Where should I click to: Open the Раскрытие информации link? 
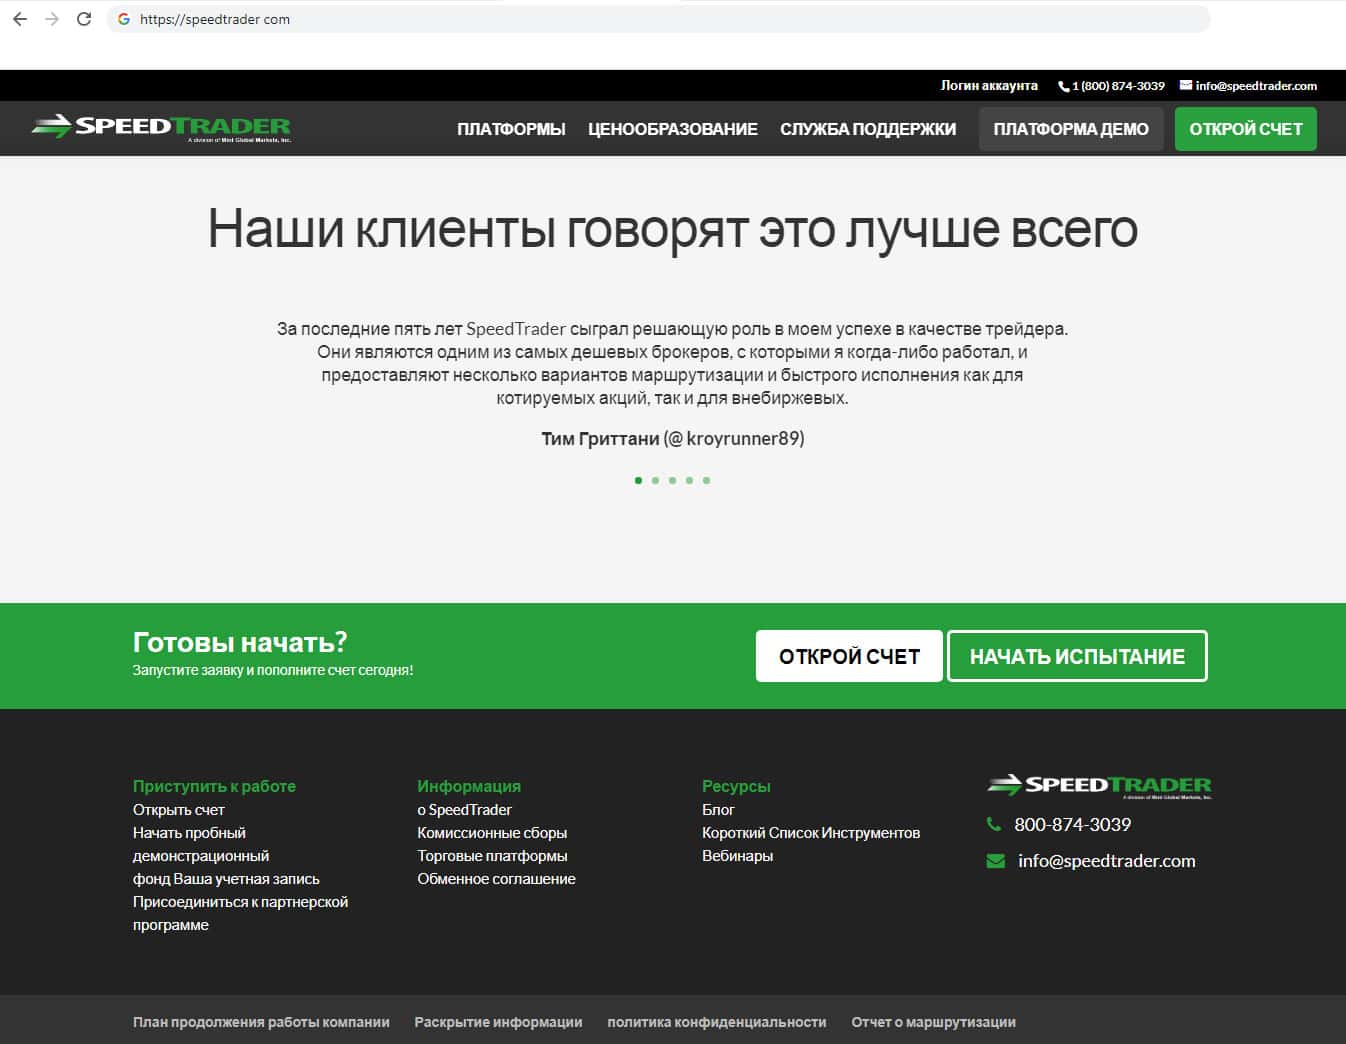pyautogui.click(x=498, y=1022)
